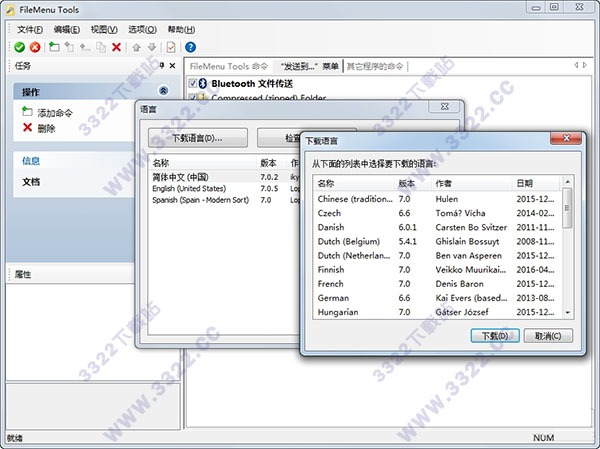Select the Finnish language row

437,270
